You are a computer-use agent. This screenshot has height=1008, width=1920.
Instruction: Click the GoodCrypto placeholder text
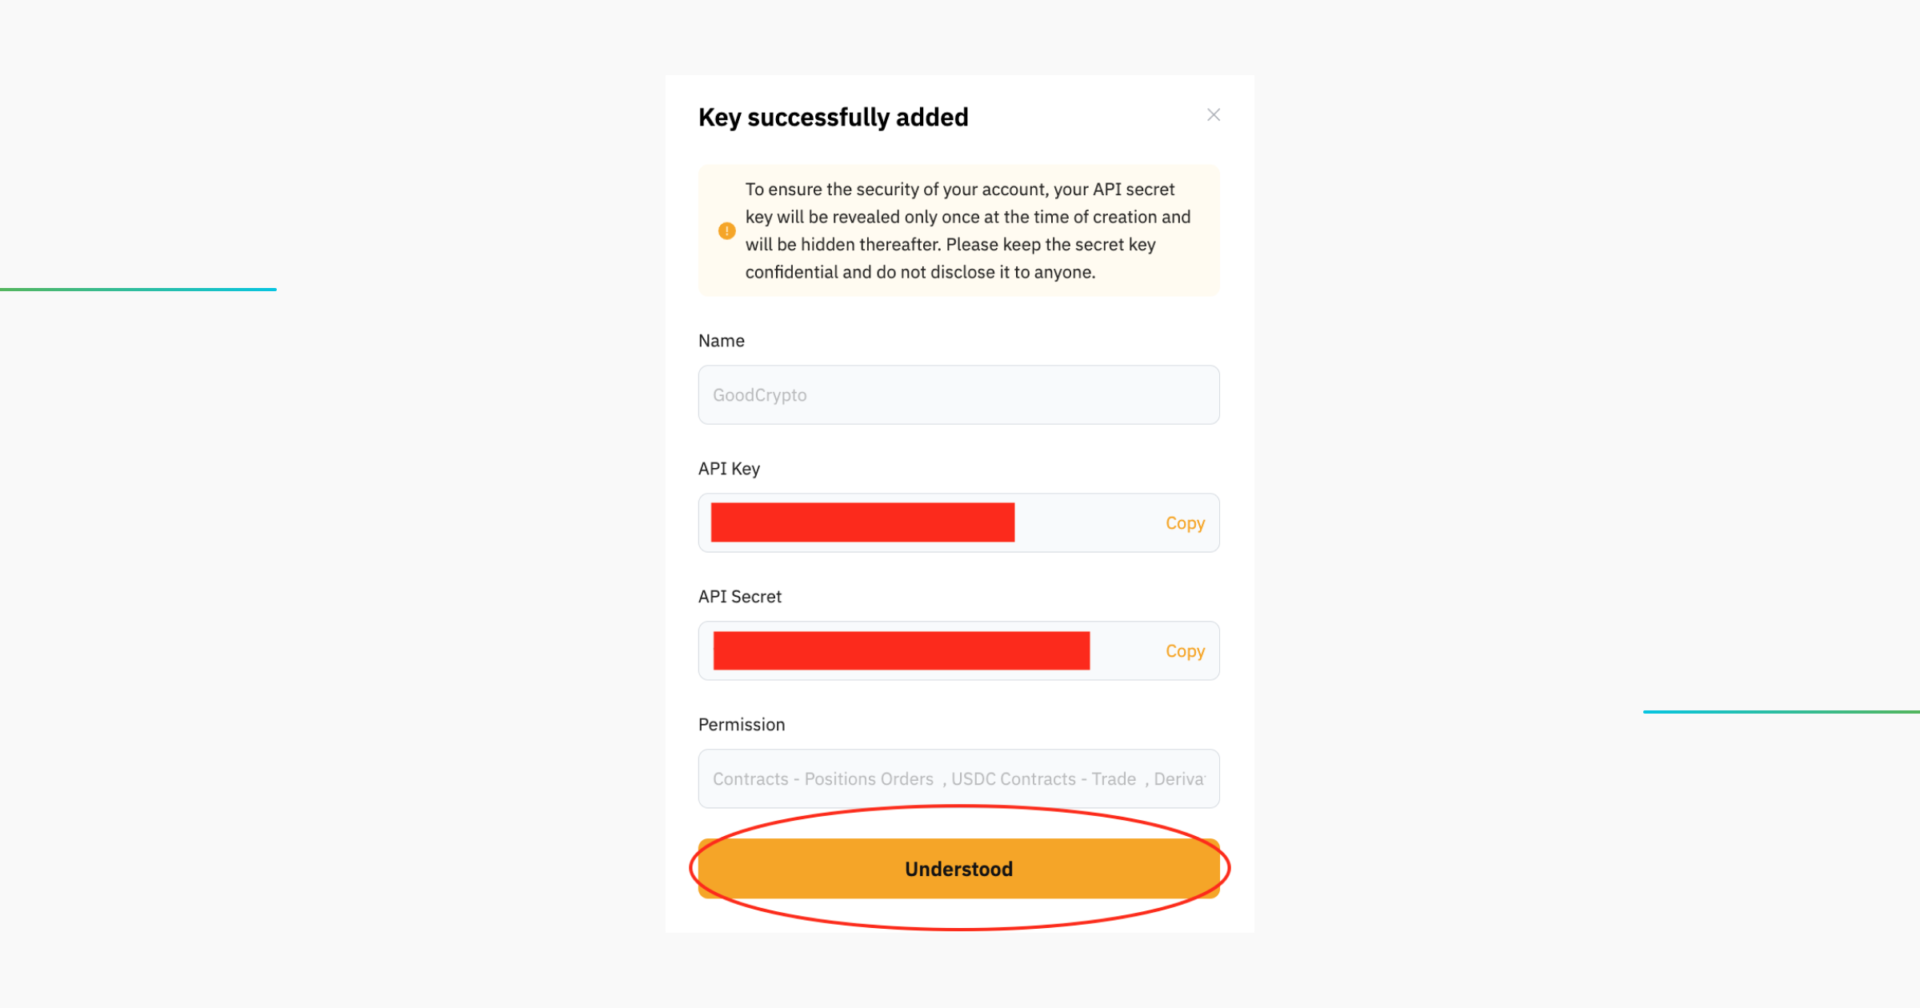759,394
